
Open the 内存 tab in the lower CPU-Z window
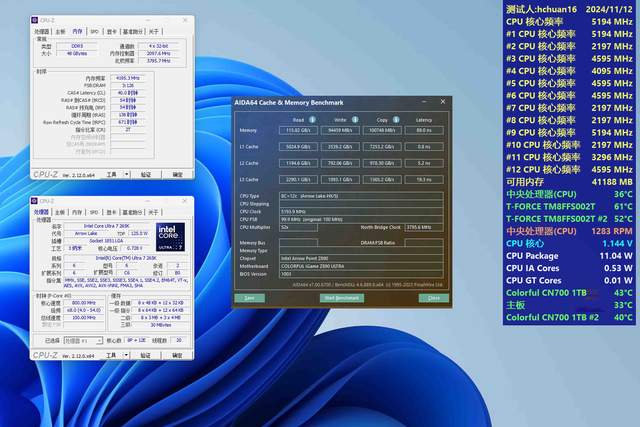pyautogui.click(x=77, y=212)
